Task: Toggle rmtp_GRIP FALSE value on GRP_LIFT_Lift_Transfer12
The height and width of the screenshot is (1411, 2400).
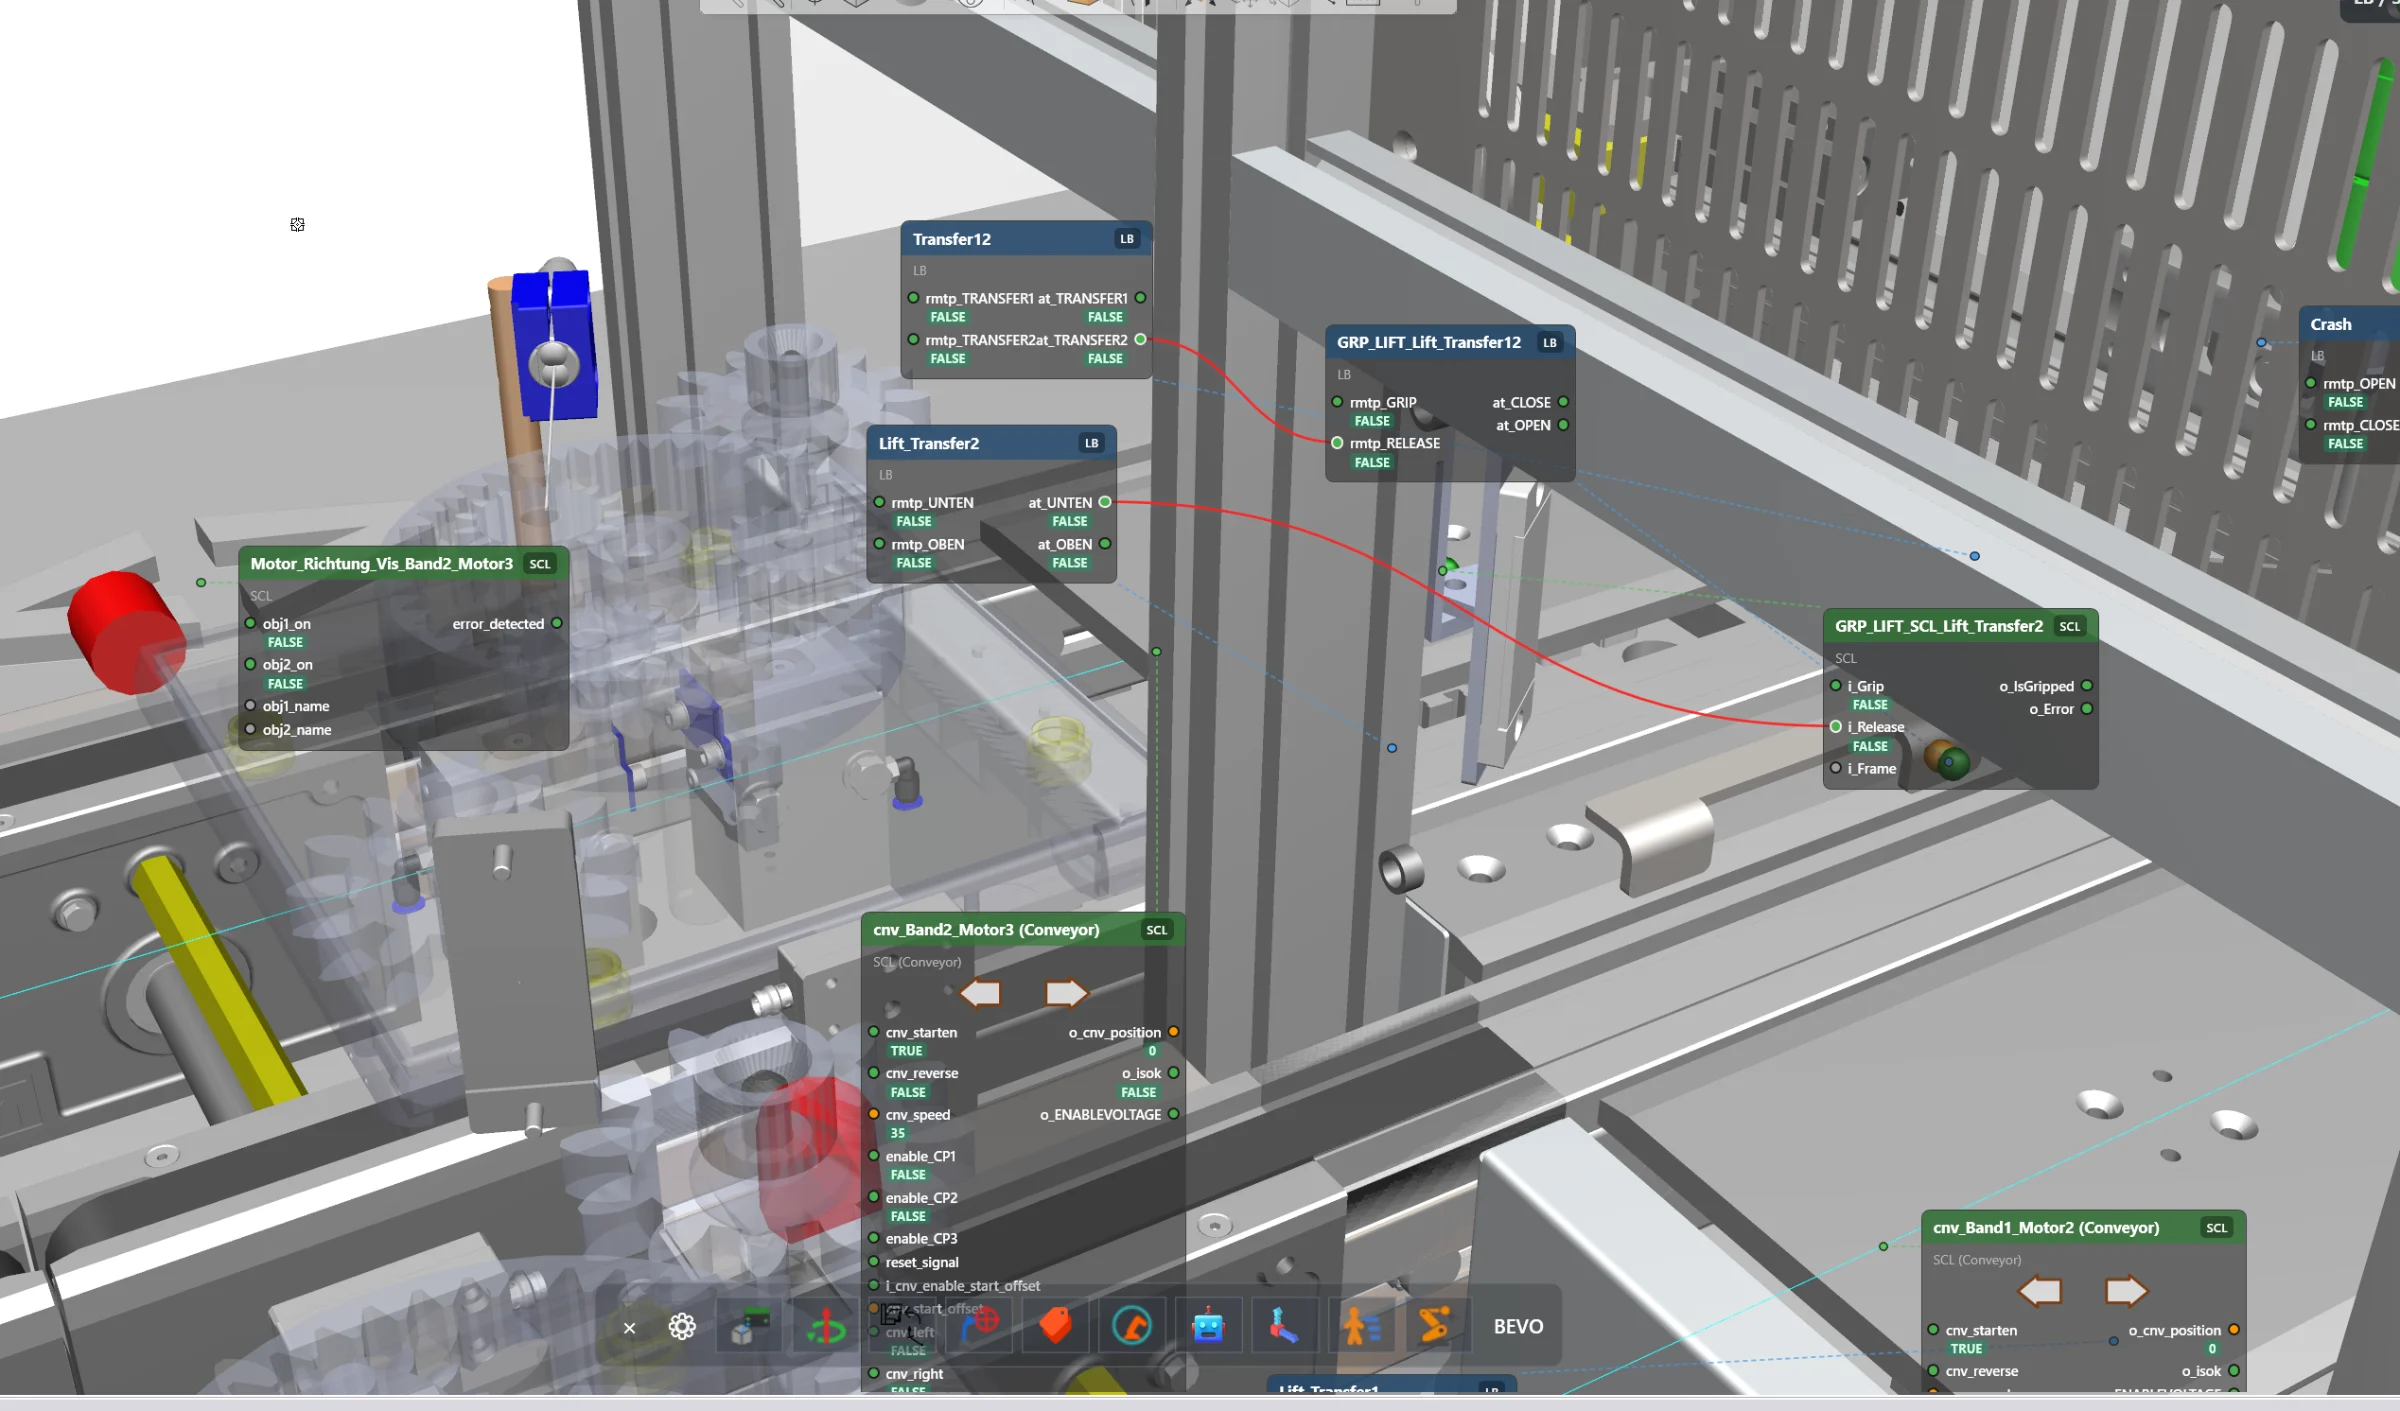Action: [x=1372, y=422]
